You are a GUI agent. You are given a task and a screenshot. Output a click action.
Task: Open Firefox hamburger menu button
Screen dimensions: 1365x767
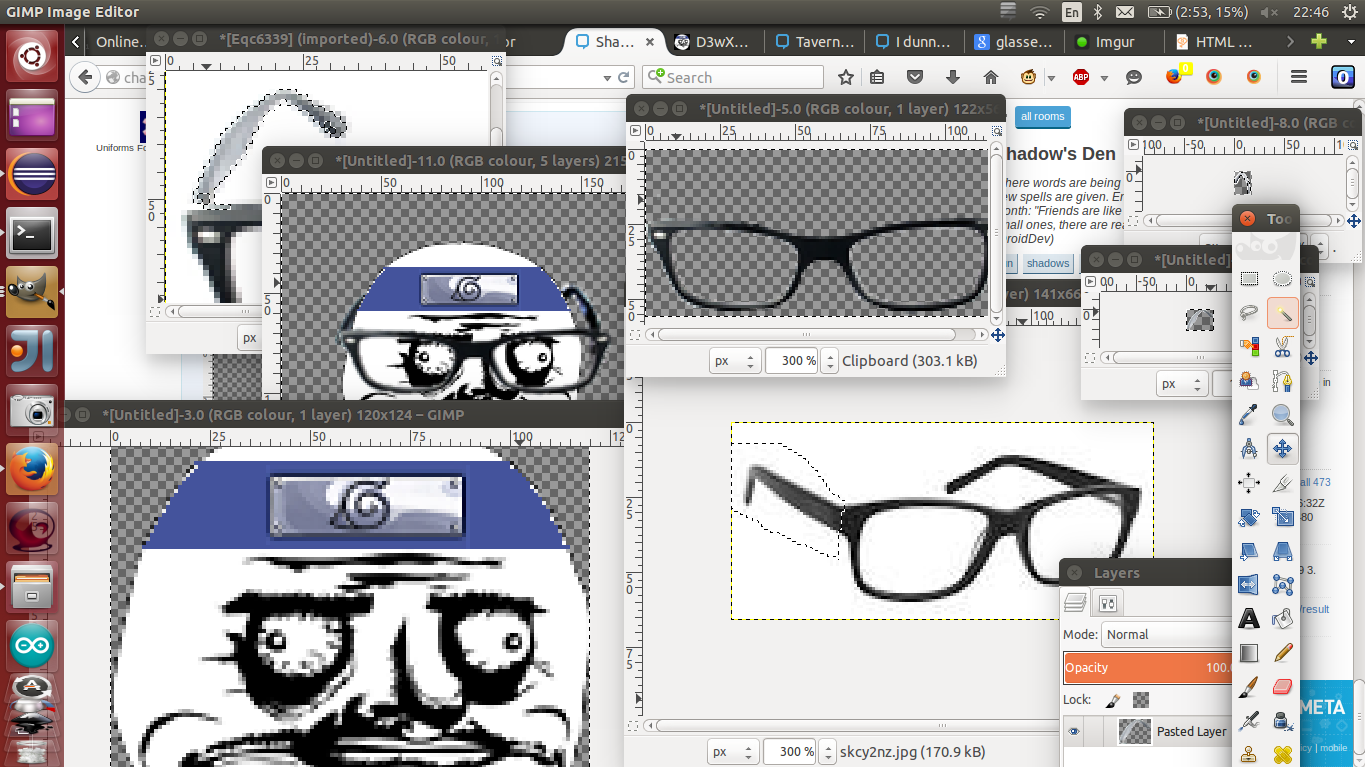1299,77
